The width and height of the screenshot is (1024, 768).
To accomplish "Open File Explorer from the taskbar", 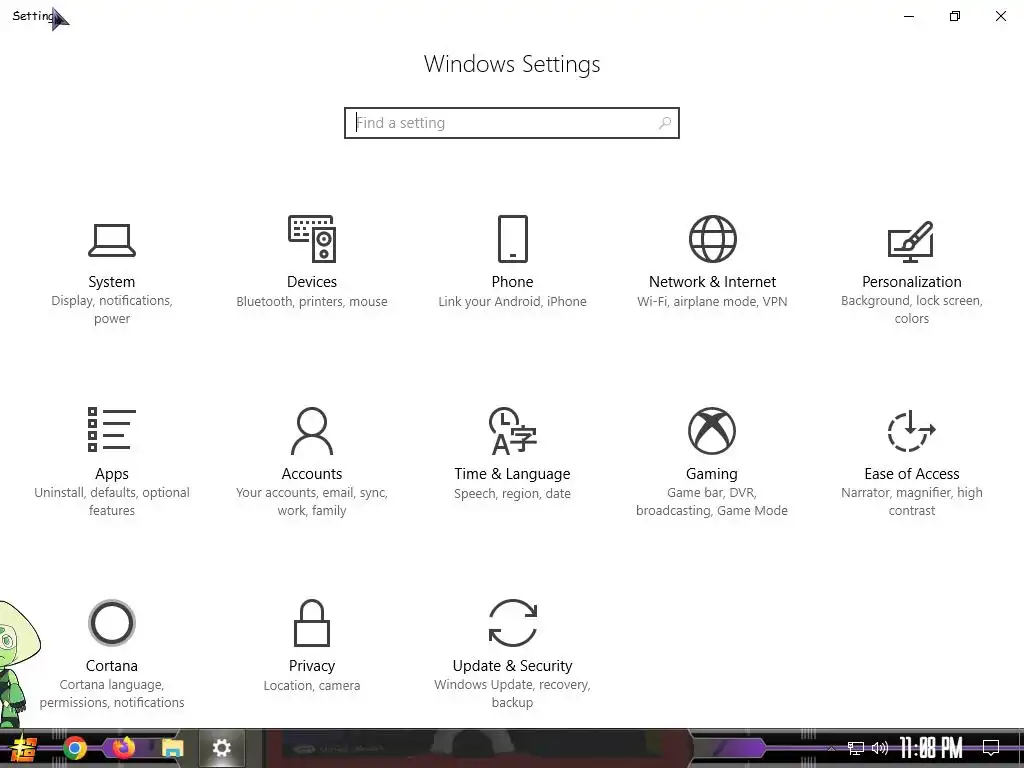I will (x=172, y=748).
